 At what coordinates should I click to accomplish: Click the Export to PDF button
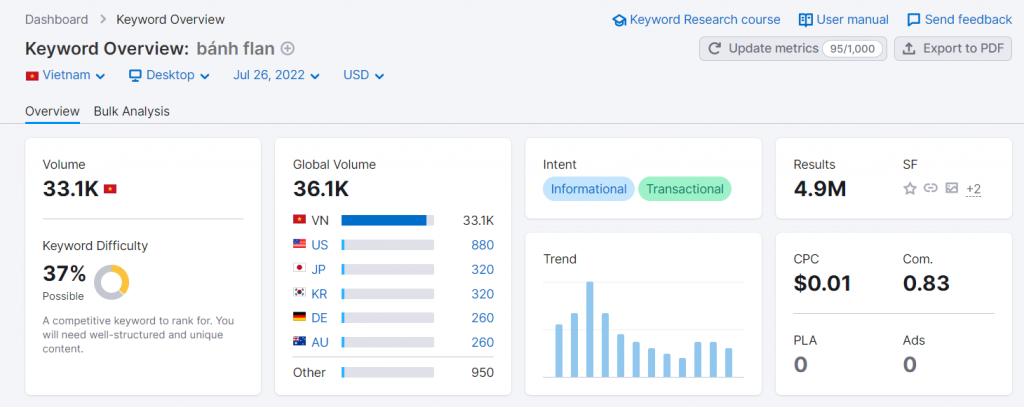pos(953,48)
